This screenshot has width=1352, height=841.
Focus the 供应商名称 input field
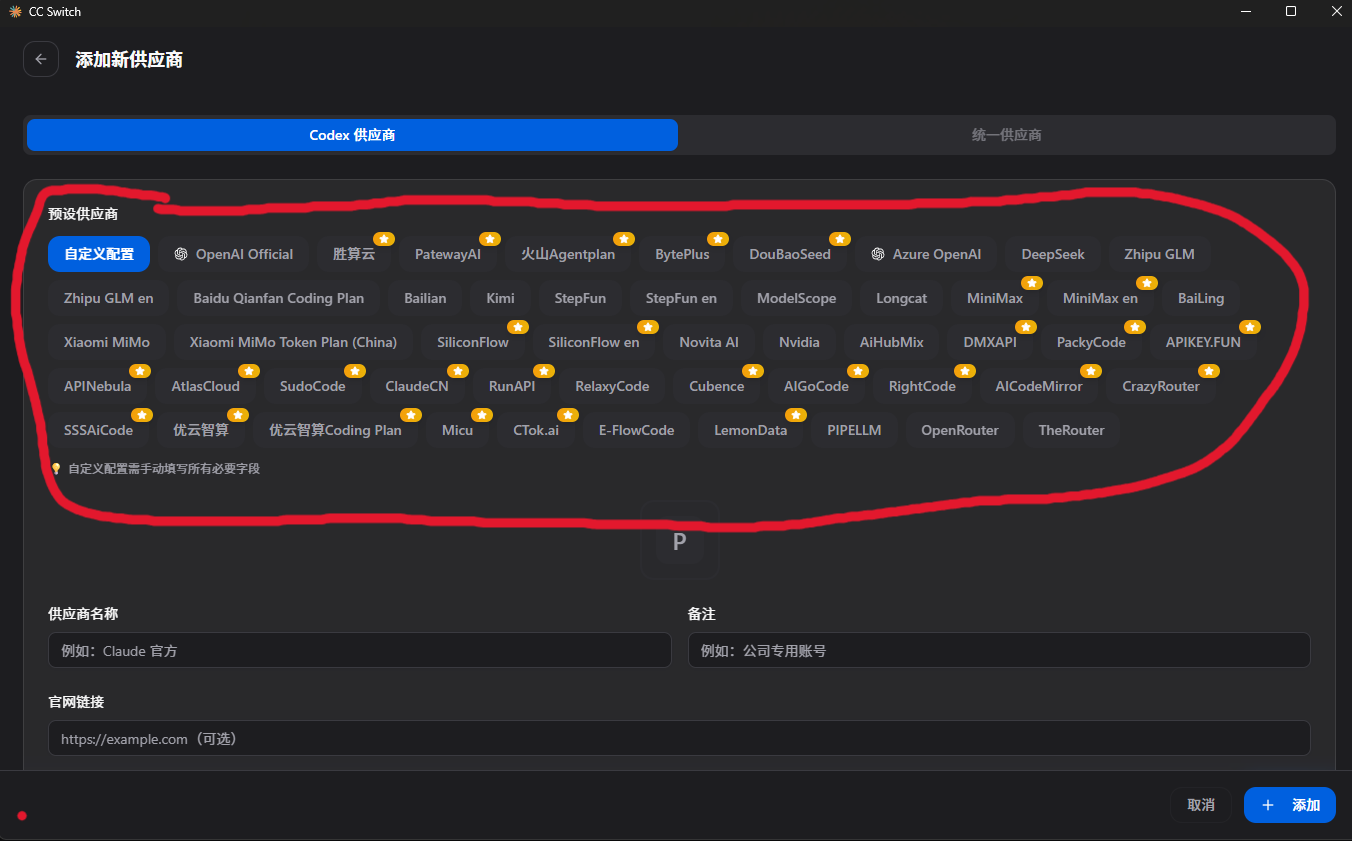[x=360, y=650]
